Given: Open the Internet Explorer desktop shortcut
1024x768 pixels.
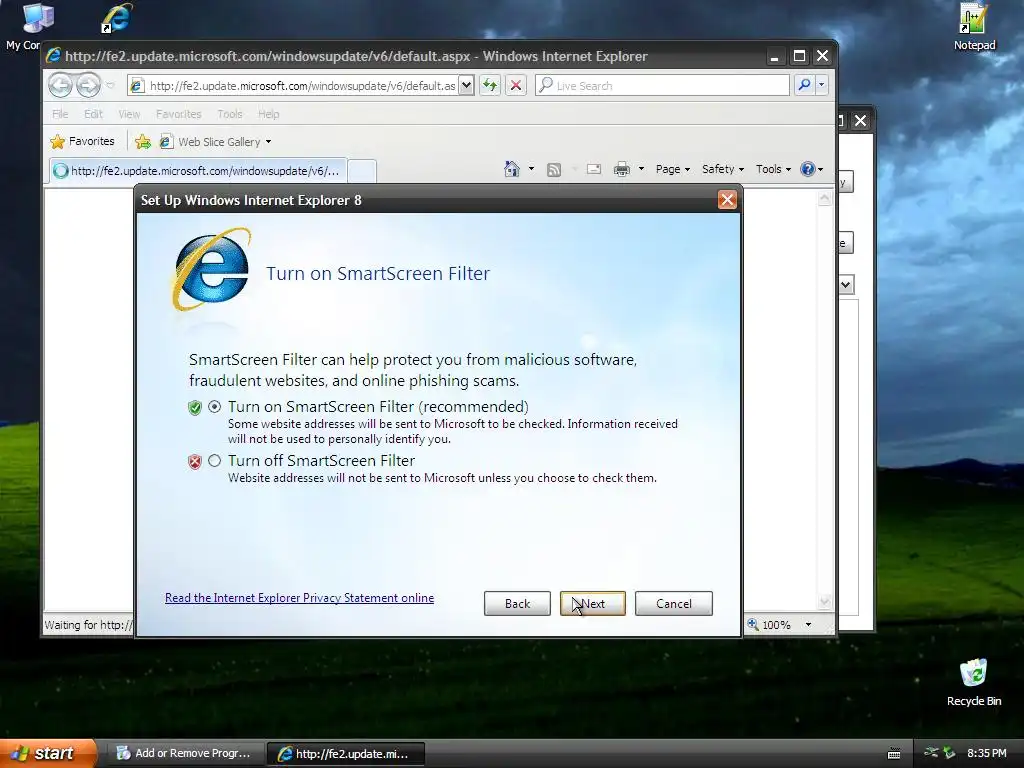Looking at the screenshot, I should click(x=117, y=18).
